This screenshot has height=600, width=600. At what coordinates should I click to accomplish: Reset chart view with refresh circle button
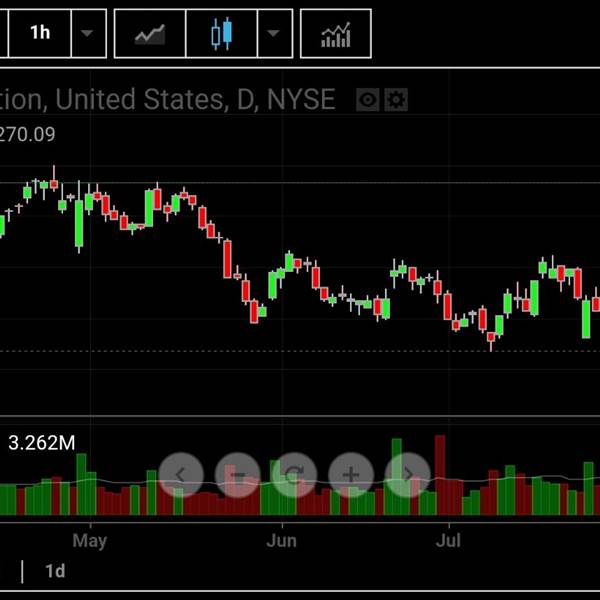click(x=294, y=475)
